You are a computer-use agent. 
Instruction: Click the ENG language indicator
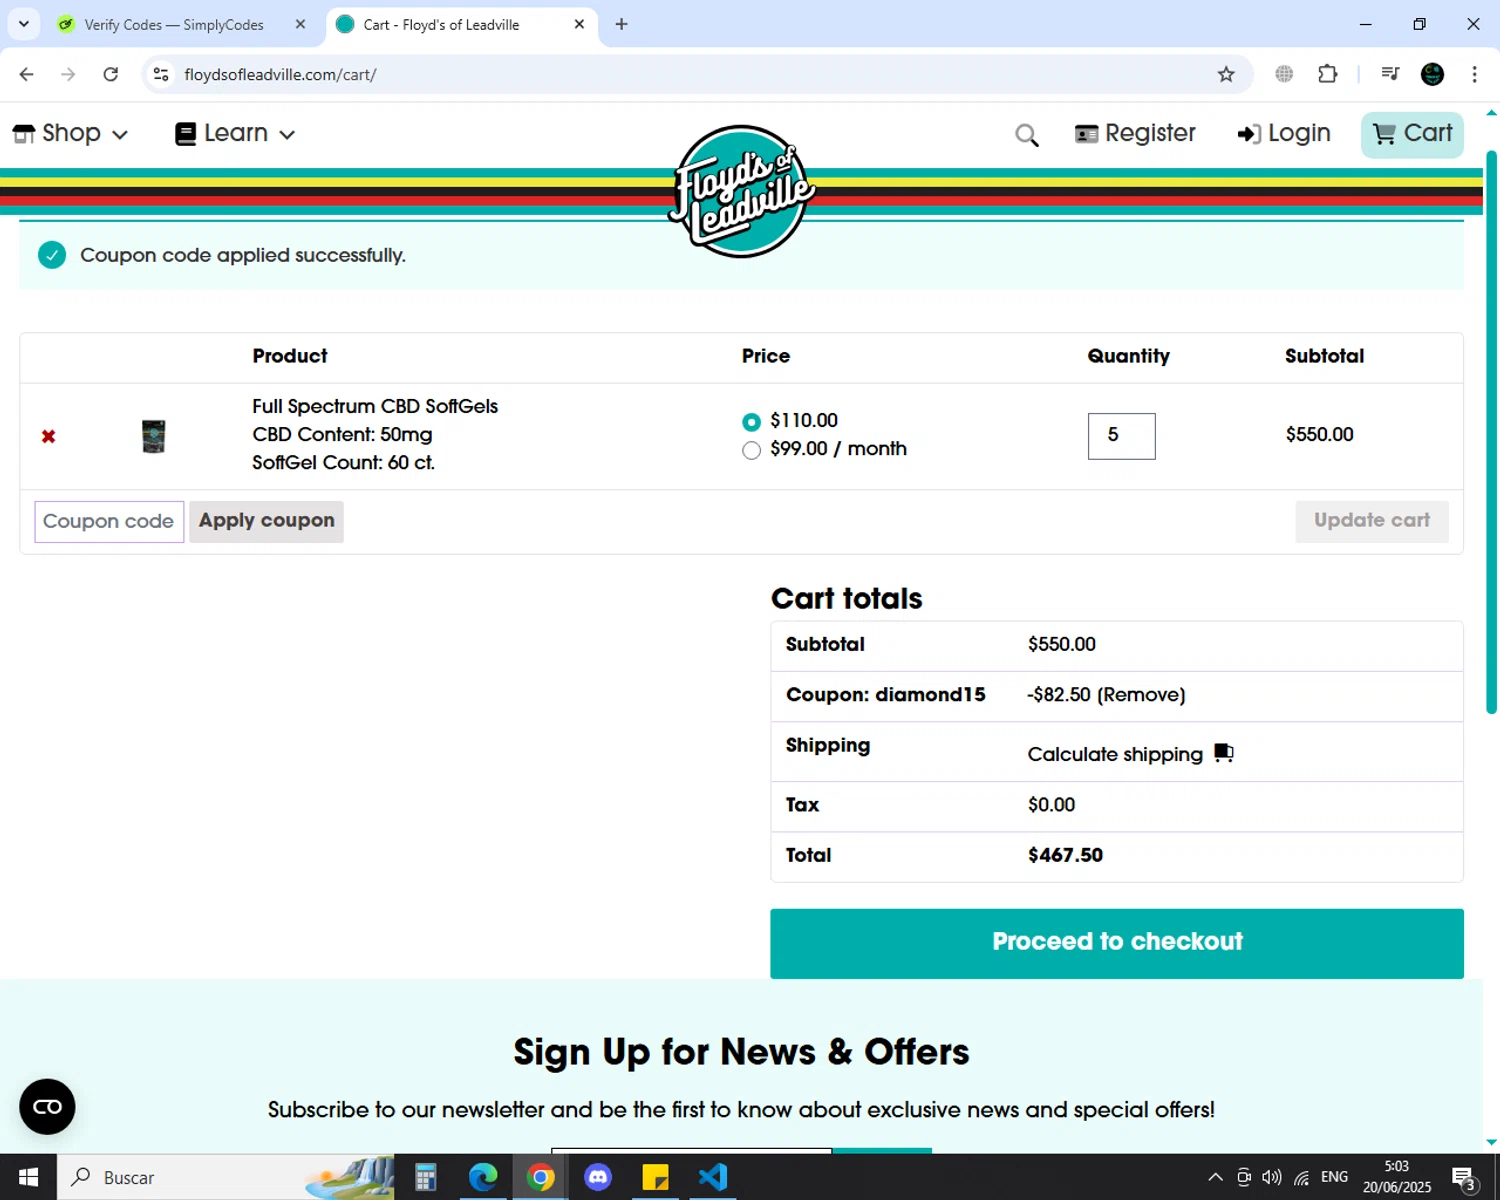coord(1334,1177)
